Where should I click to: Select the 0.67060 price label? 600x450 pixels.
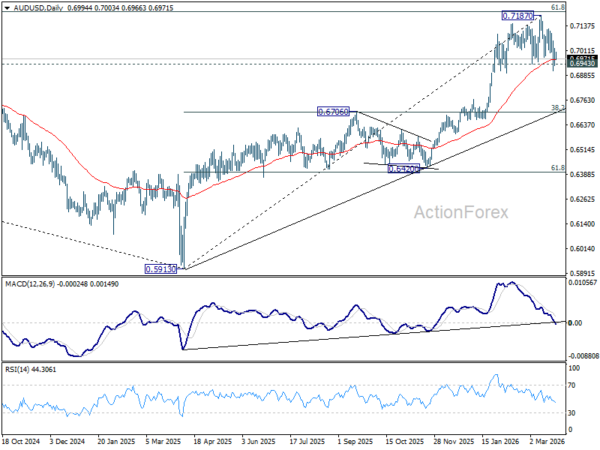click(x=333, y=112)
